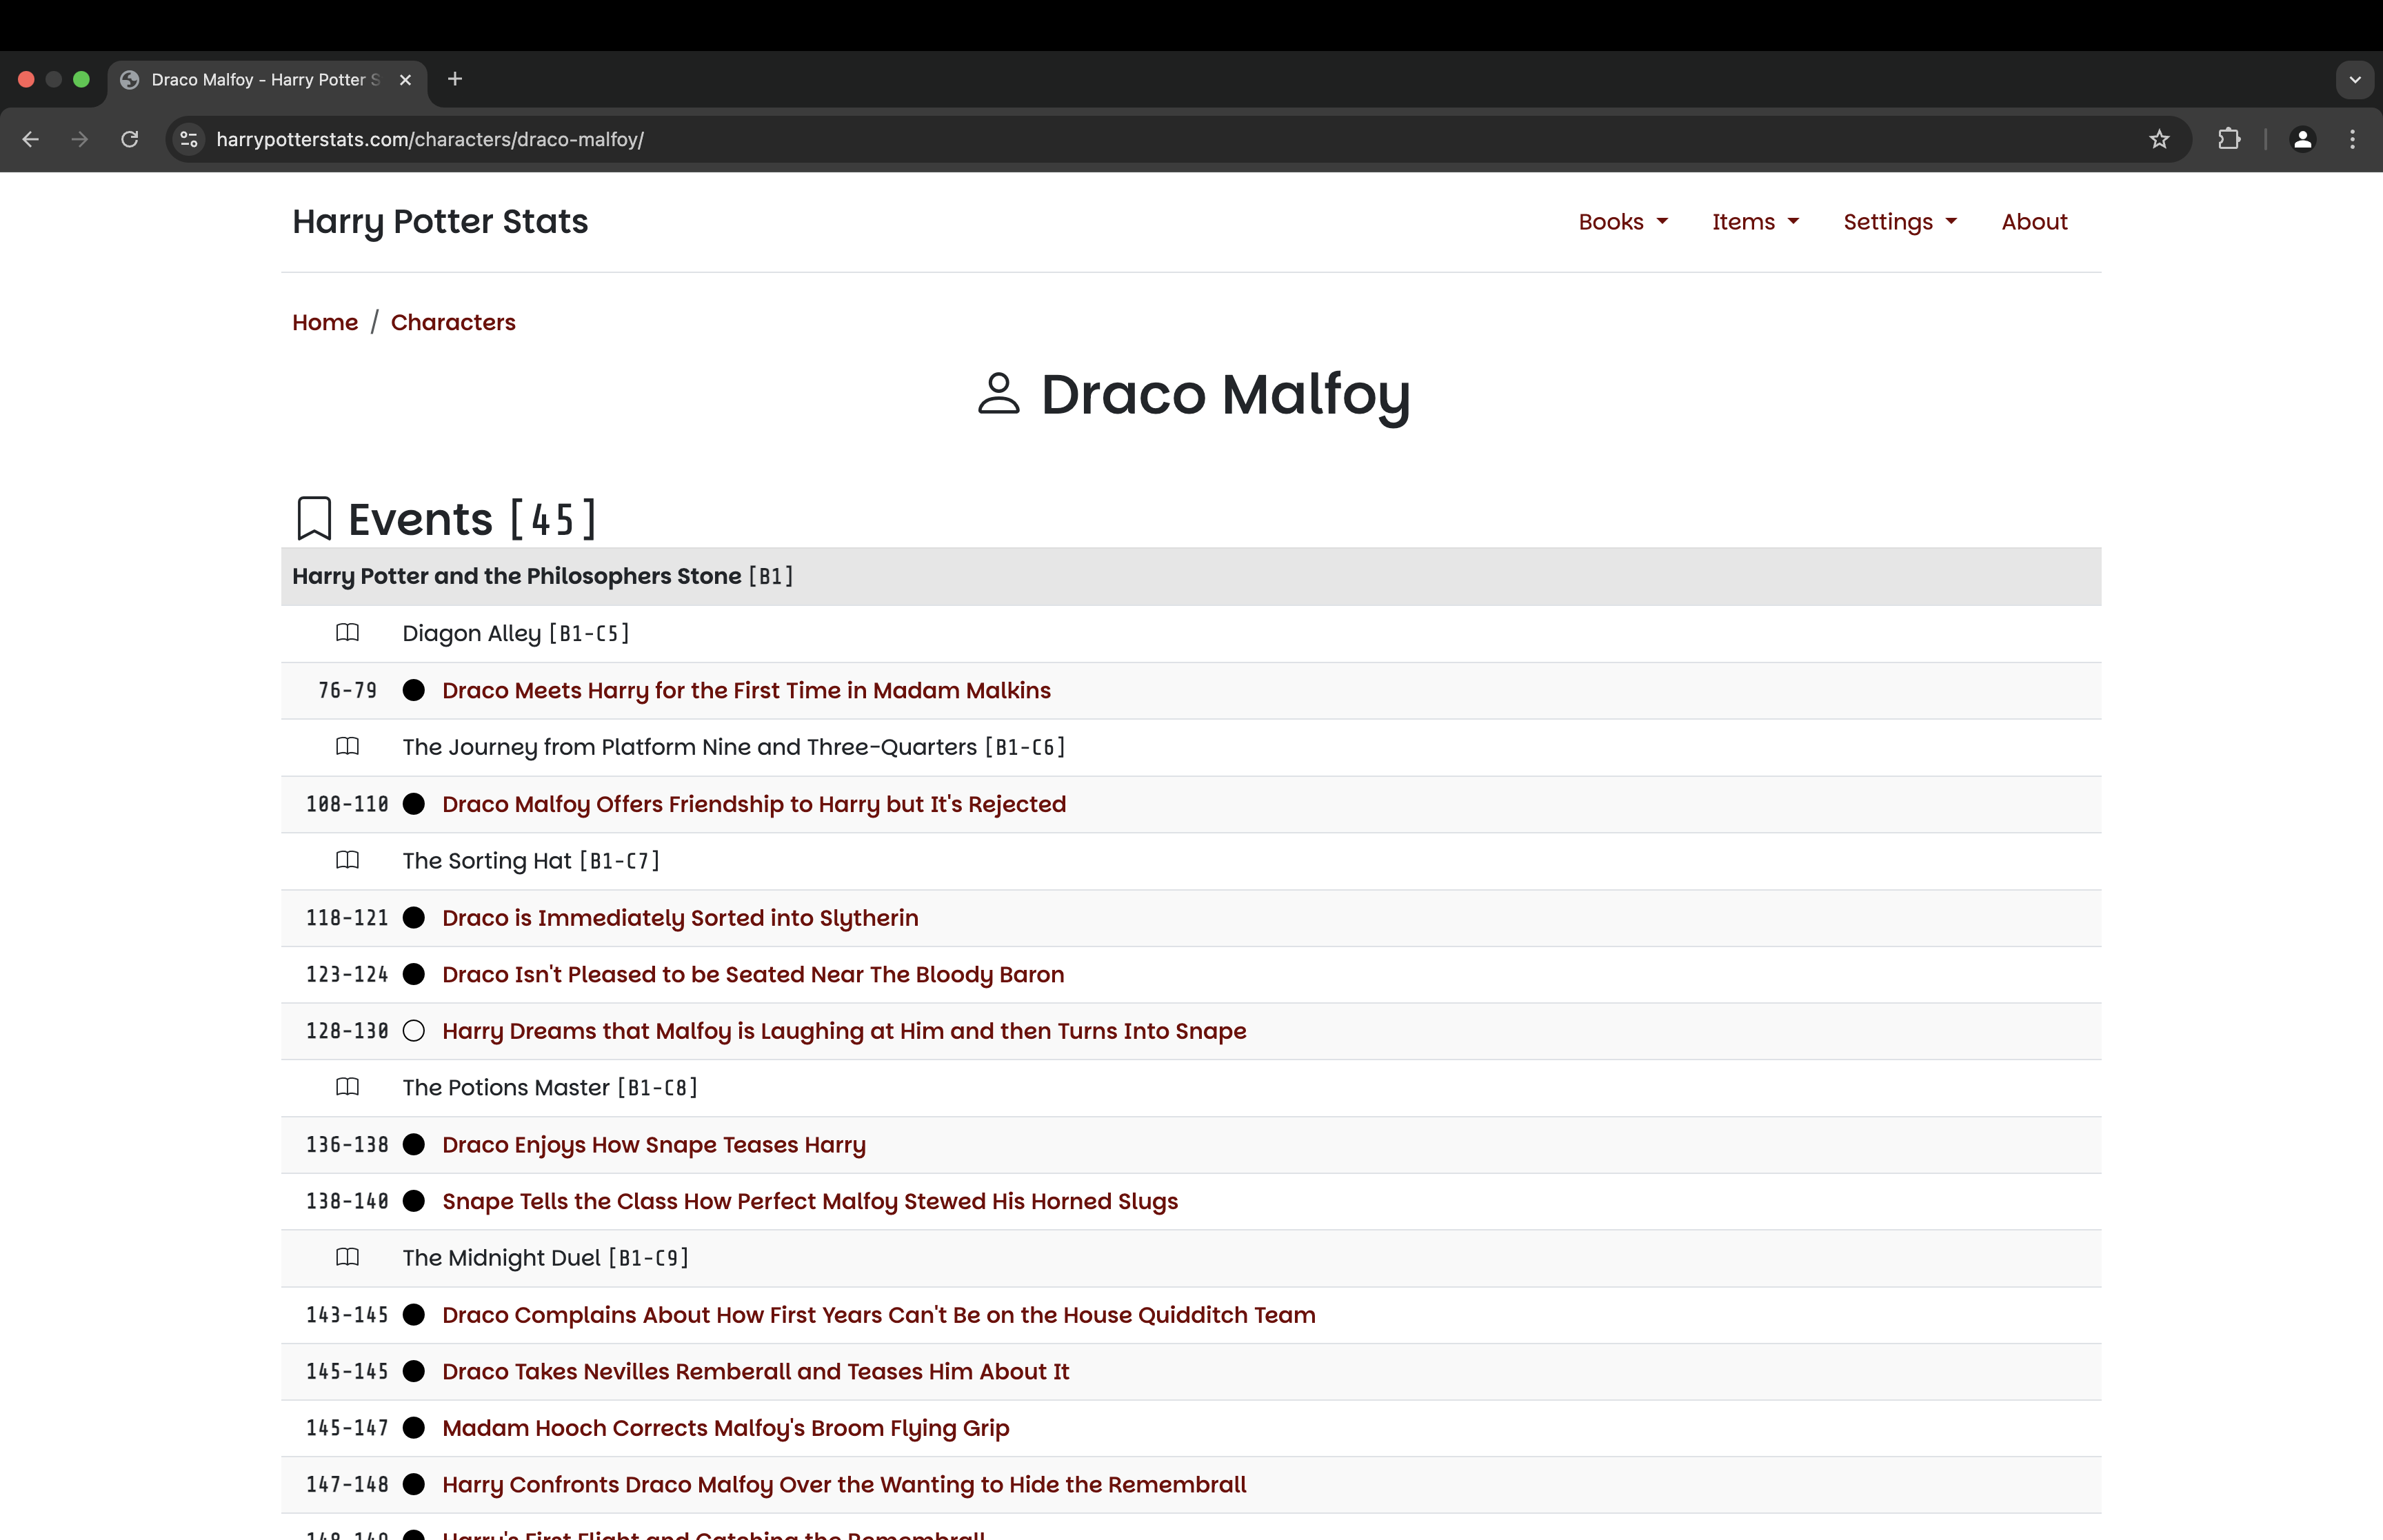Click the book icon beside The Midnight Duel
Screen dimensions: 2383x1540
coord(347,1257)
